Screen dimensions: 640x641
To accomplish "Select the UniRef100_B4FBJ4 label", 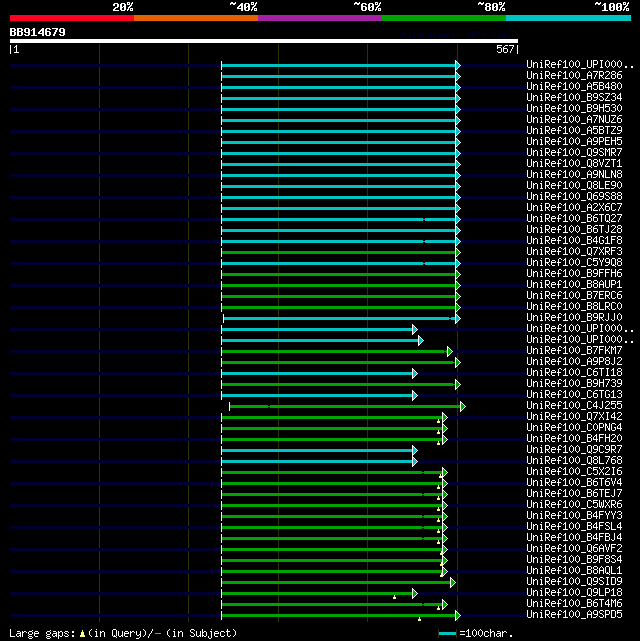I will tap(574, 538).
